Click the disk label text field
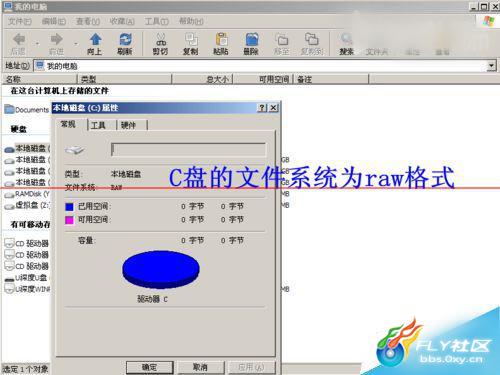This screenshot has width=500, height=375. tap(189, 149)
